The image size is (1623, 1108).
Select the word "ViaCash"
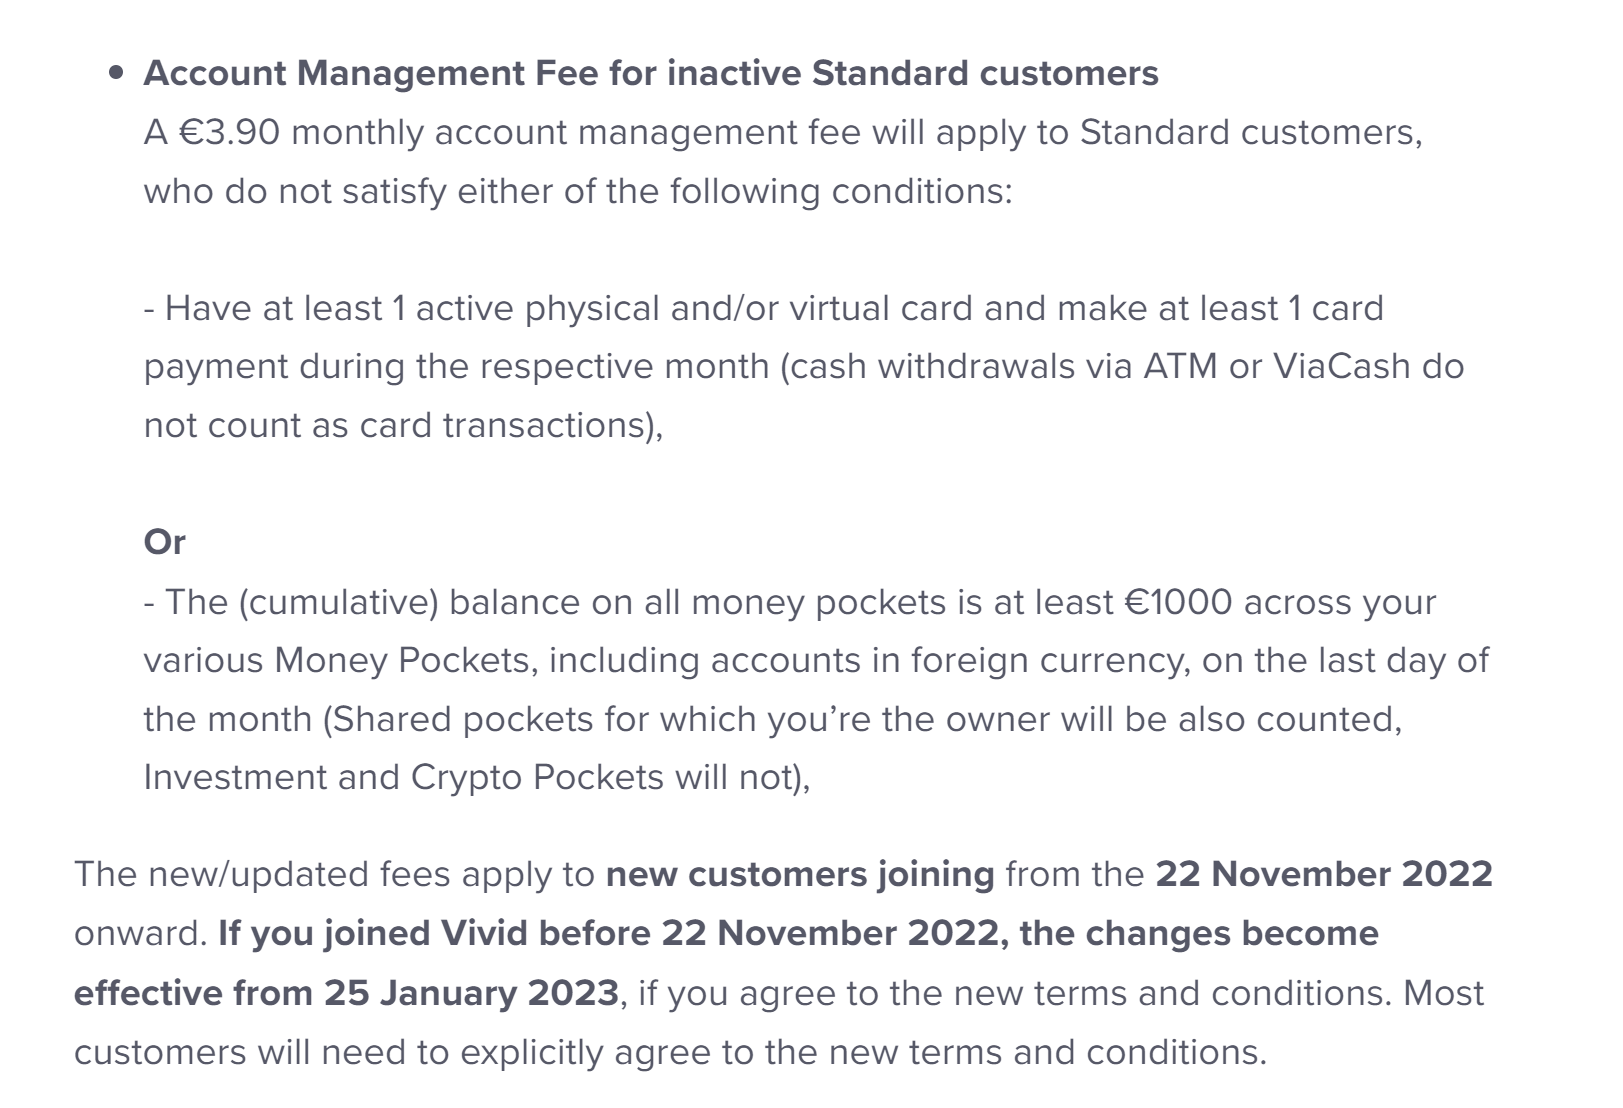[x=1340, y=366]
